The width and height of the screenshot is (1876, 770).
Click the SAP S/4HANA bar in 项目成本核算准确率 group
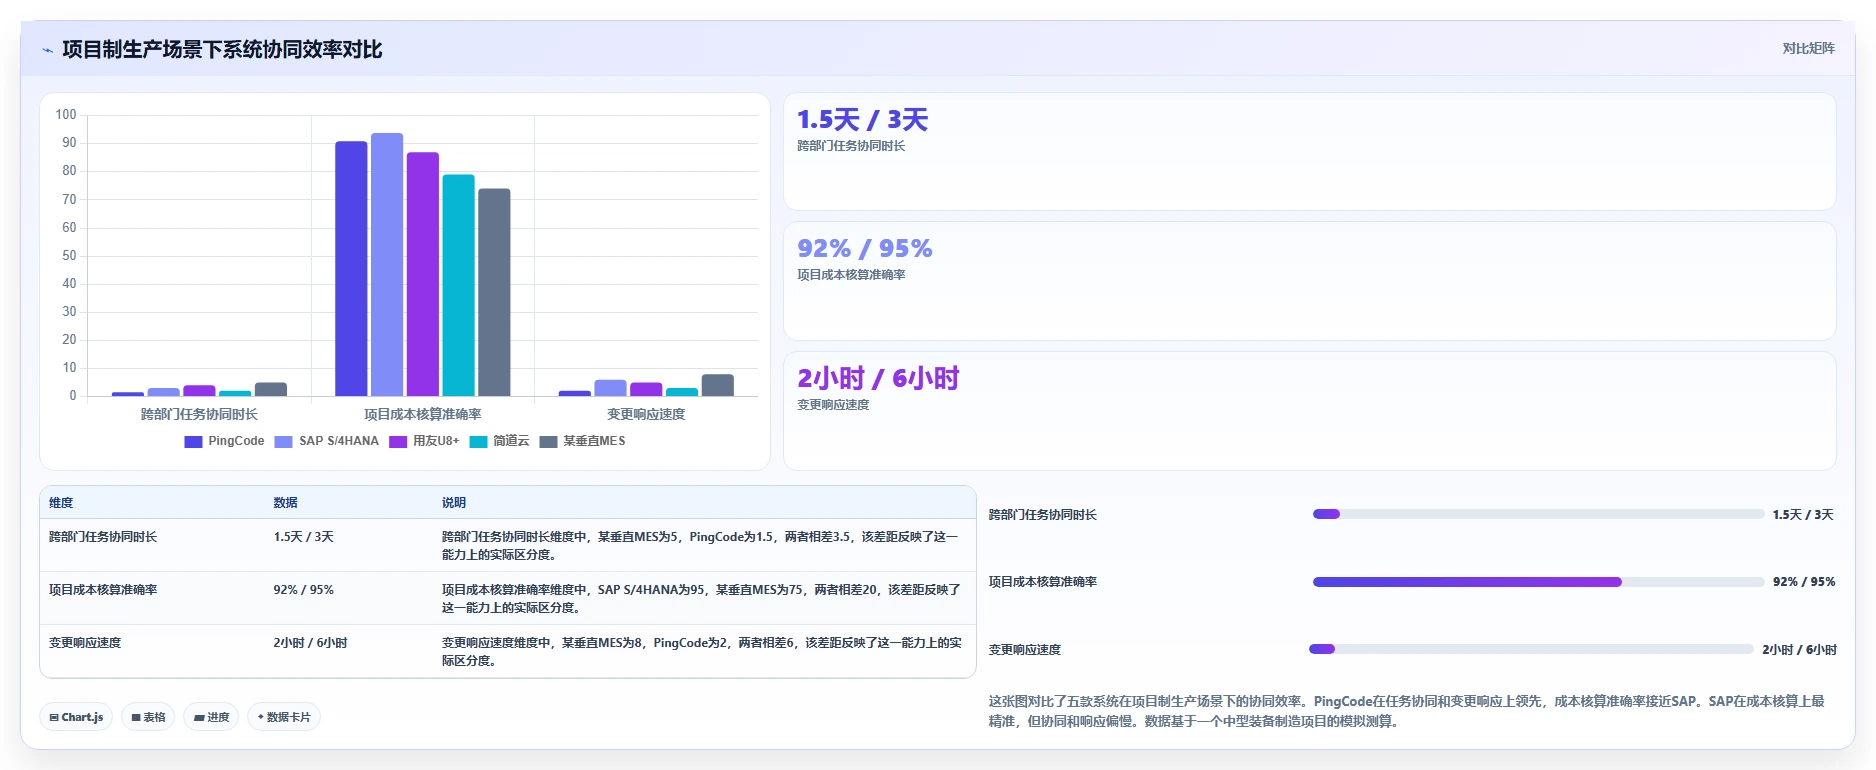387,265
